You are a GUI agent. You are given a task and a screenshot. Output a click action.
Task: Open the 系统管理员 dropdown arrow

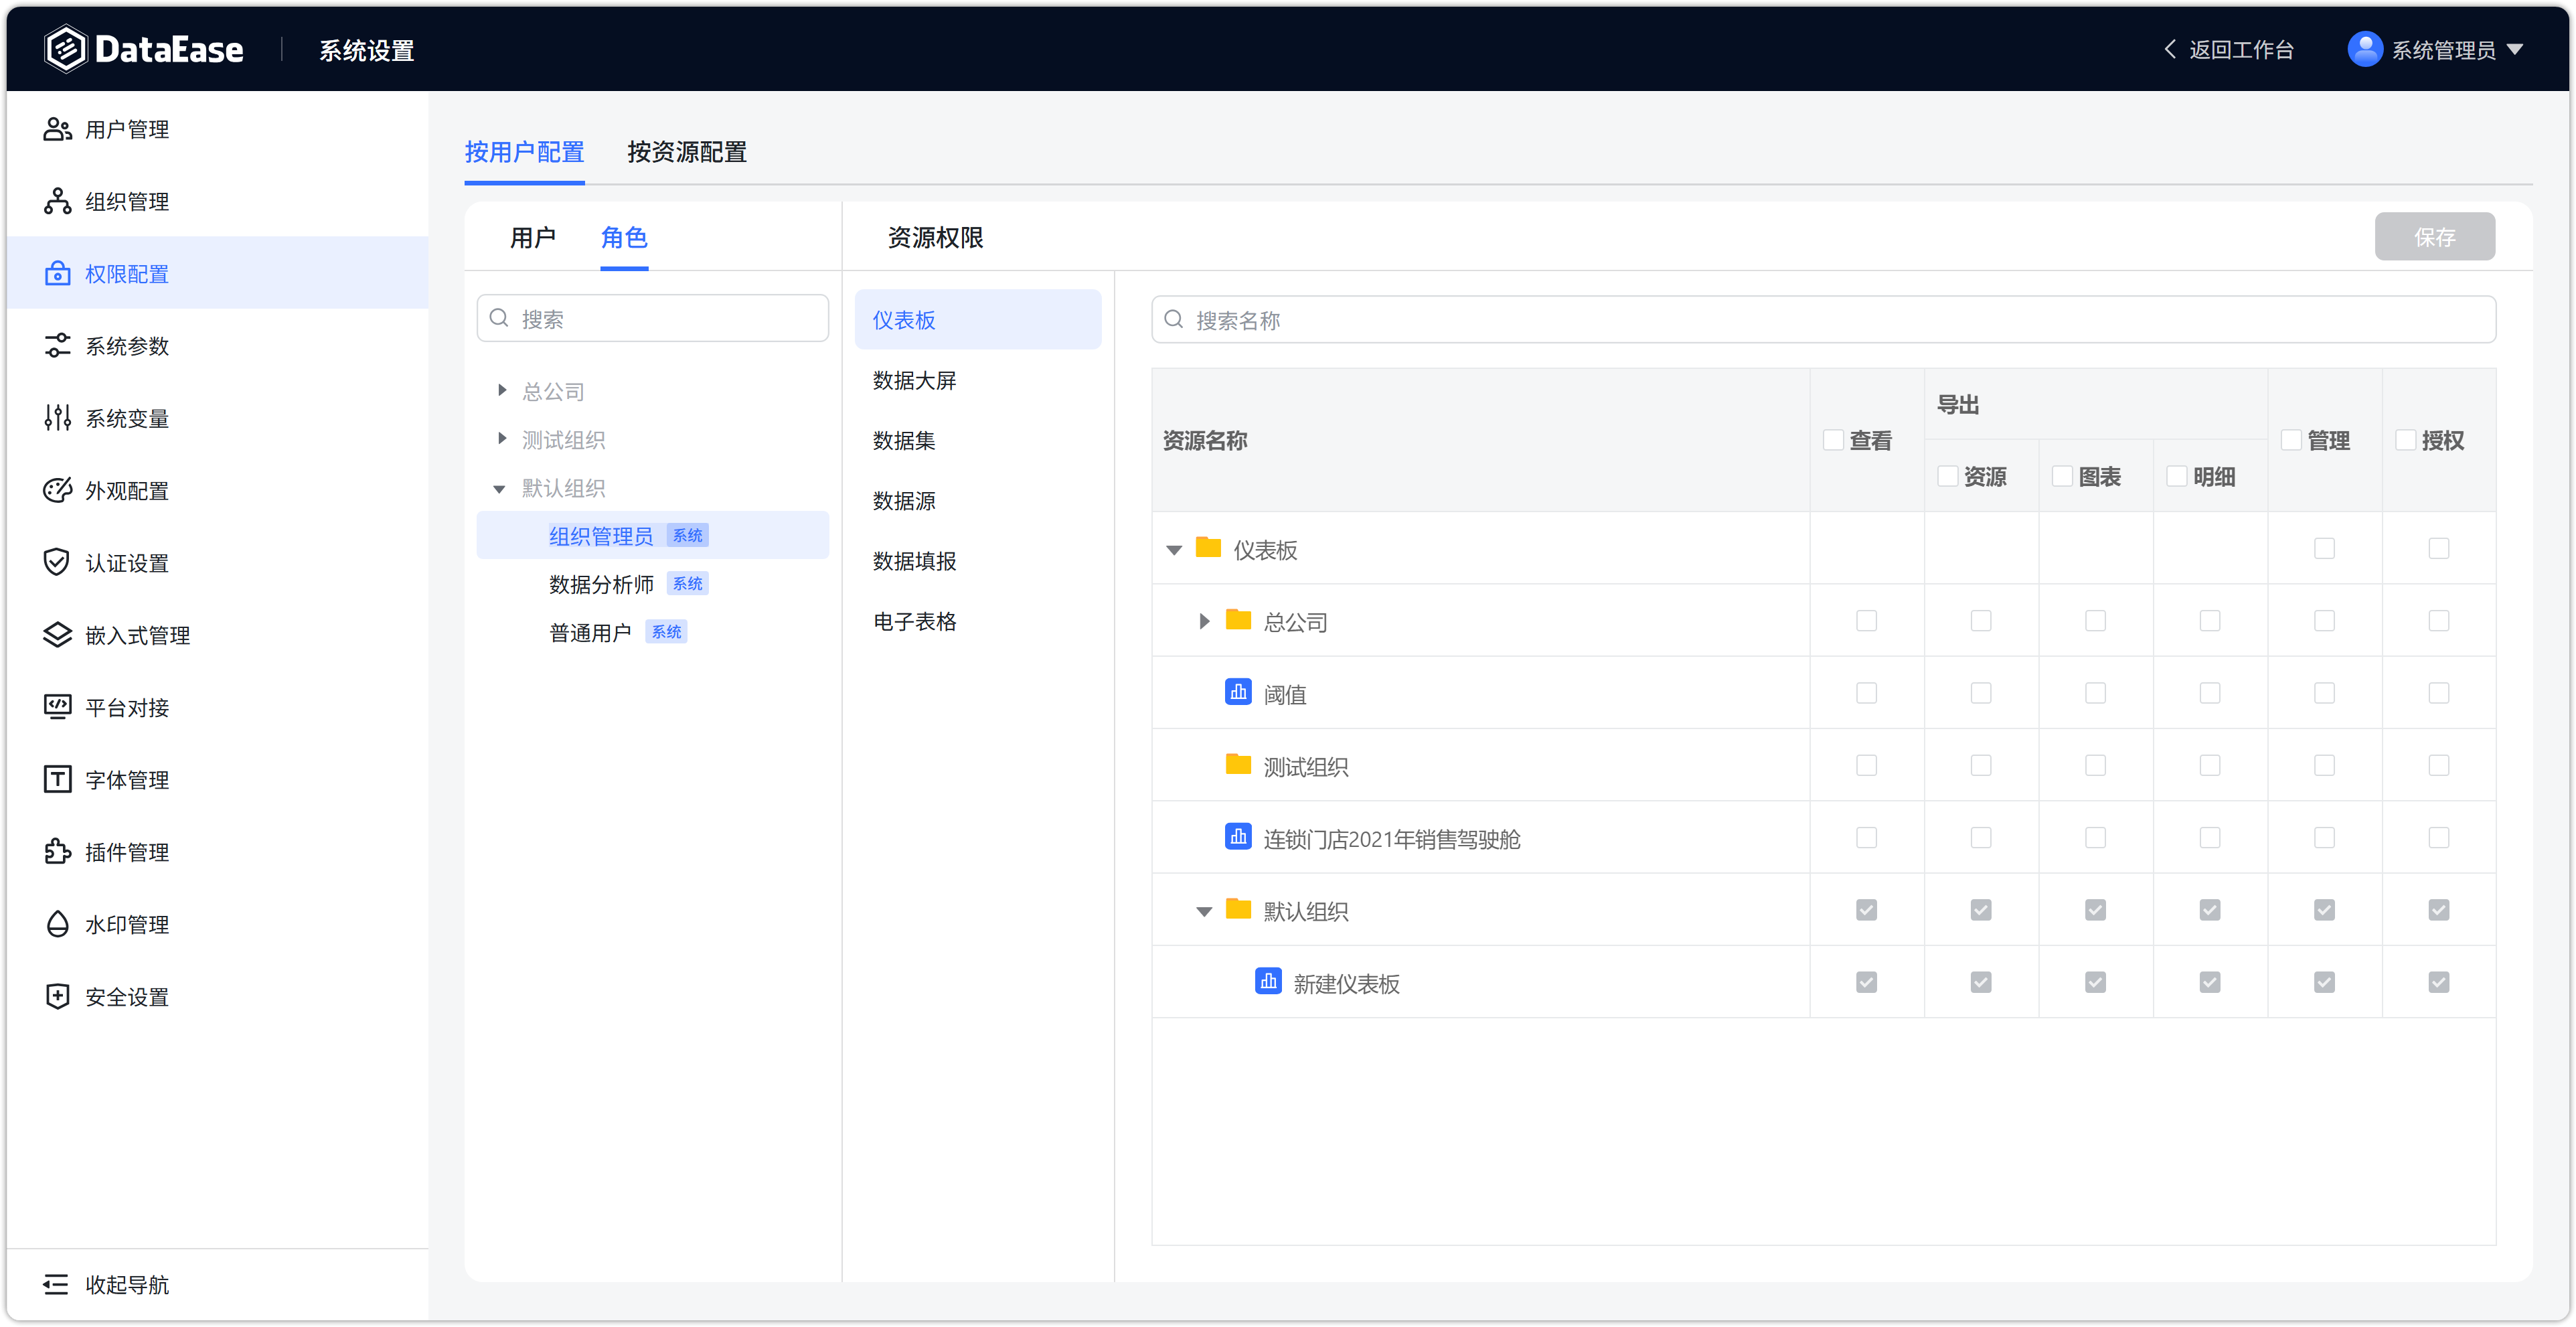point(2515,49)
